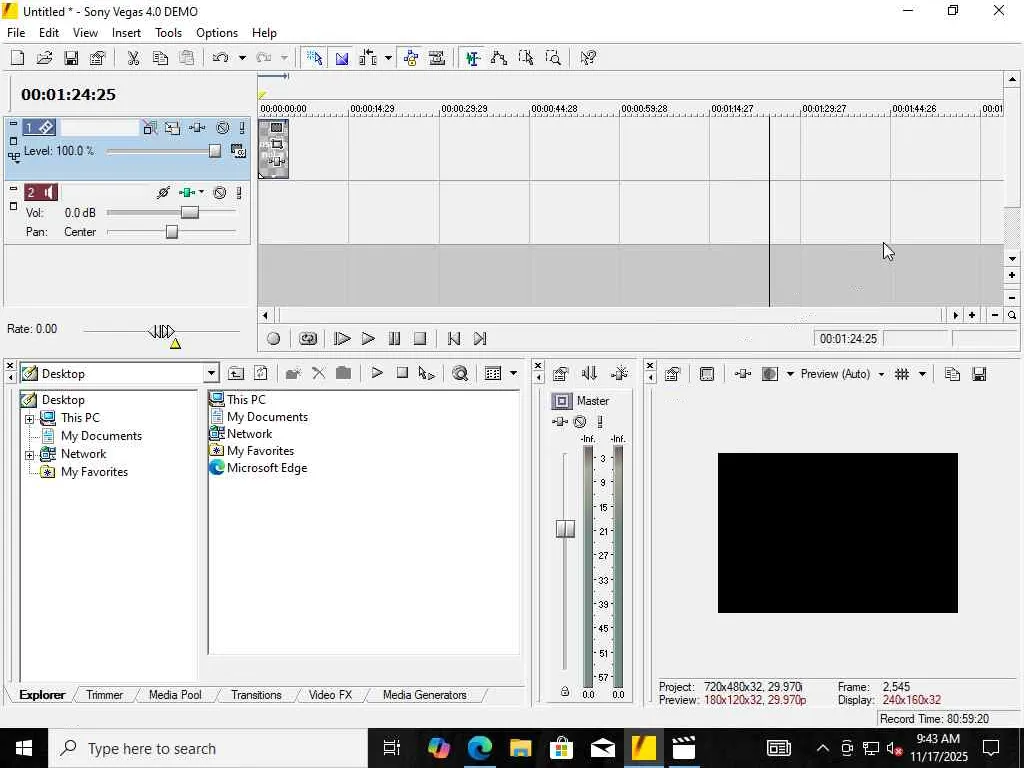Open project properties from the main toolbar
Viewport: 1024px width, 768px height.
[98, 58]
